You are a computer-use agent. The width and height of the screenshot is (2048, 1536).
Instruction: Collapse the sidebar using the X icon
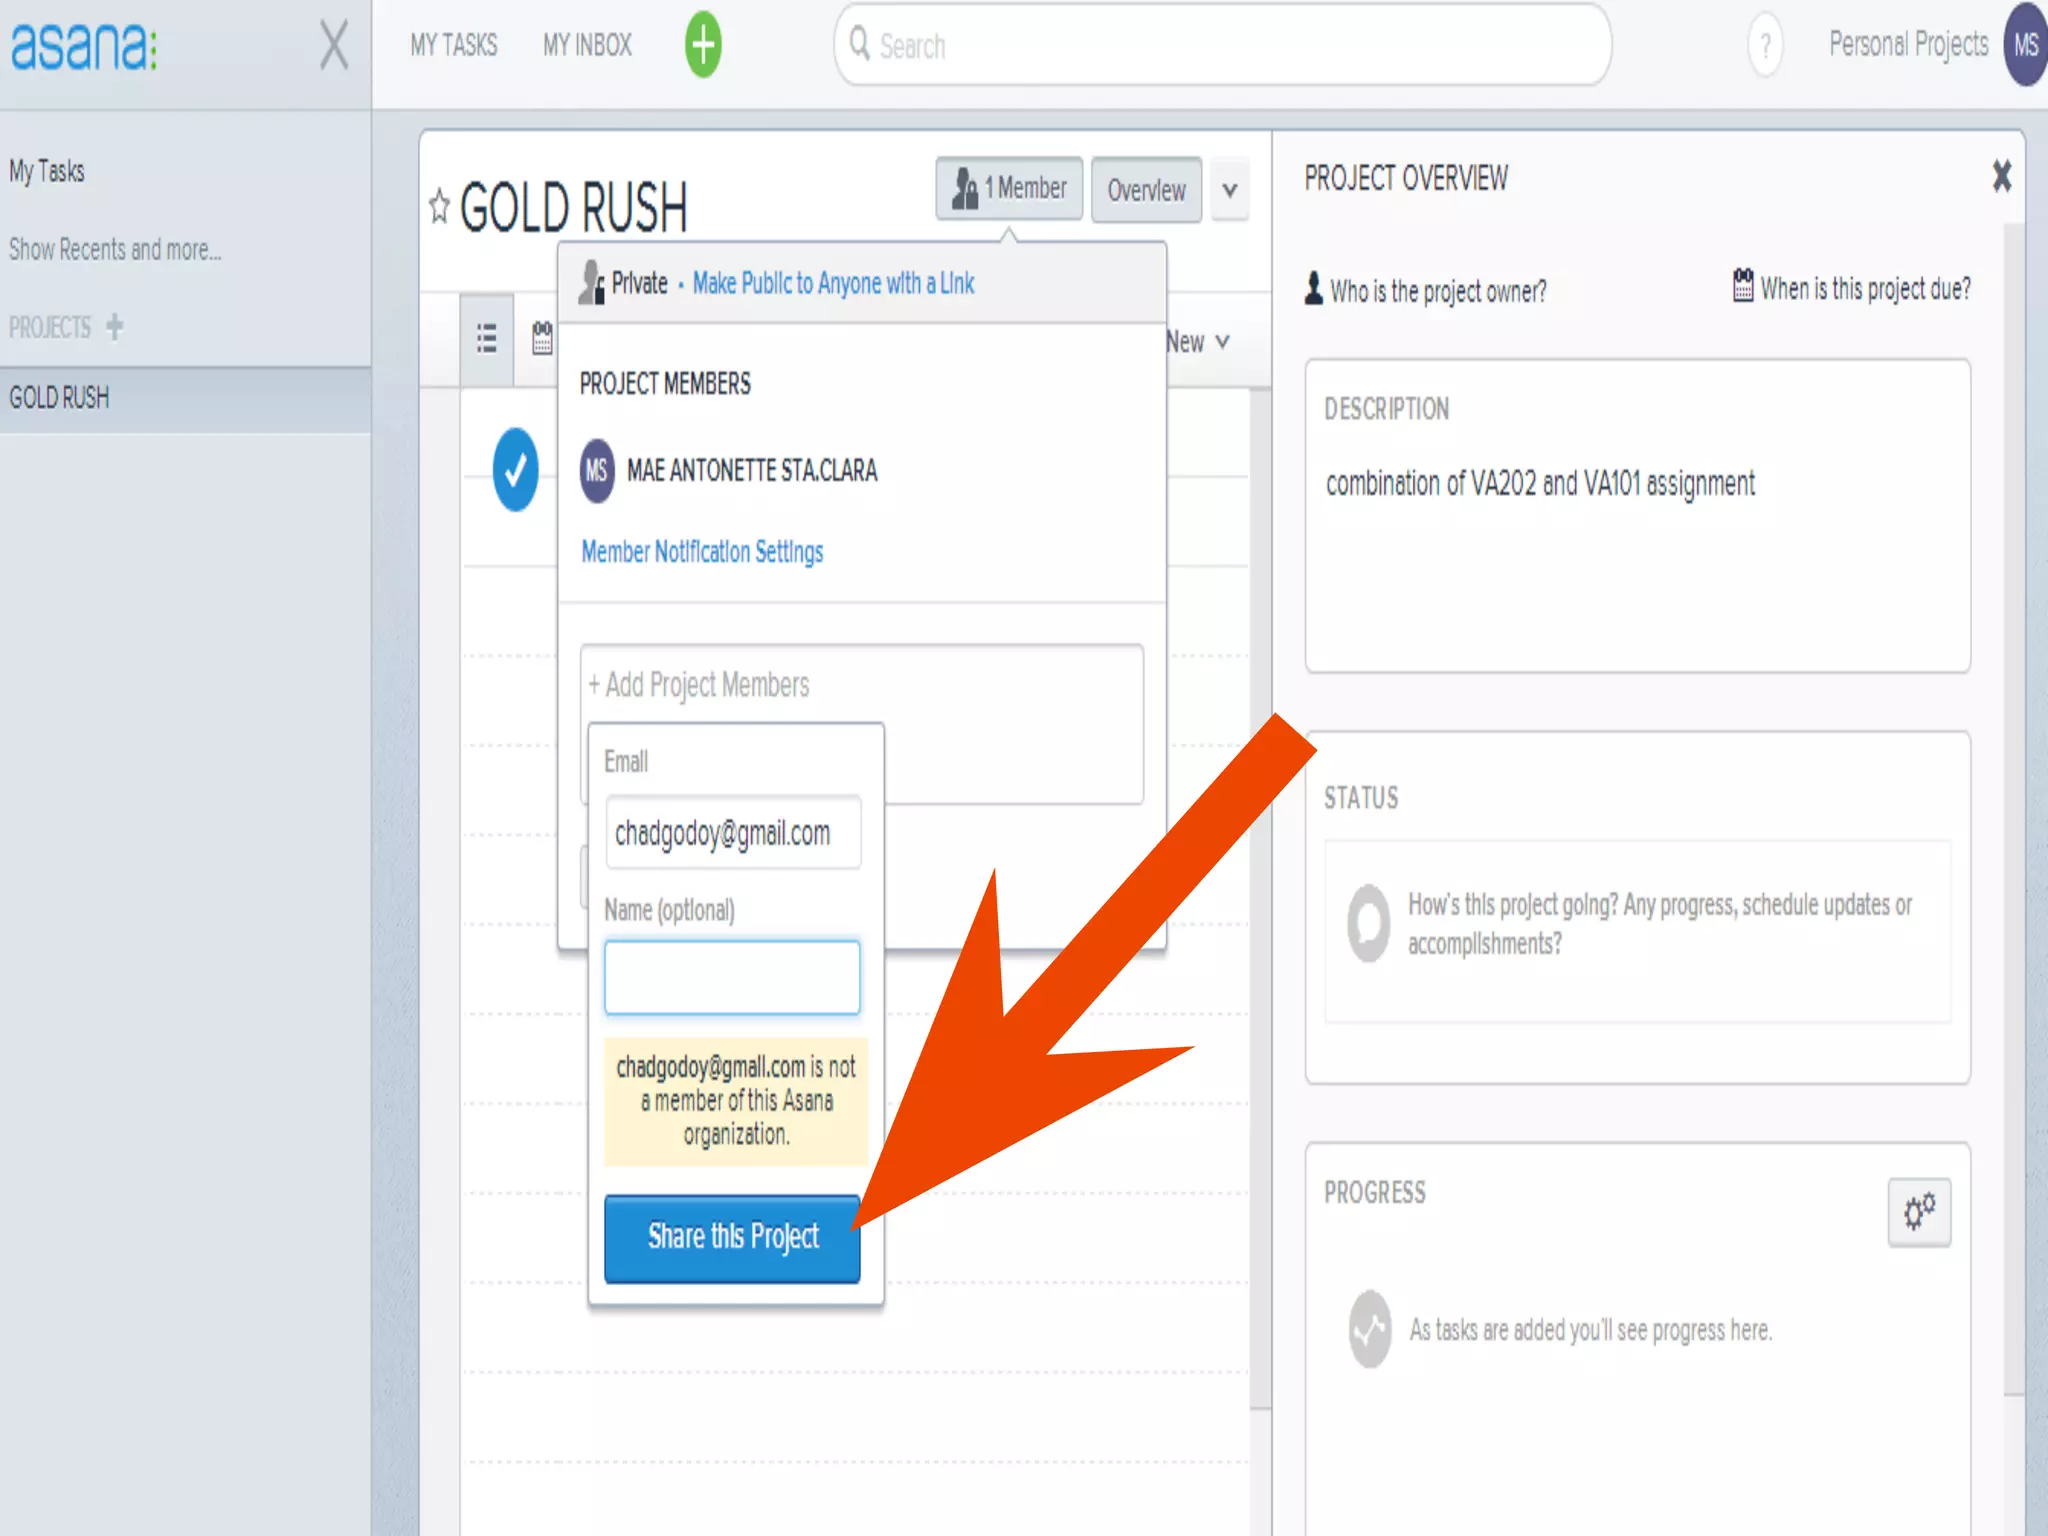[x=334, y=46]
